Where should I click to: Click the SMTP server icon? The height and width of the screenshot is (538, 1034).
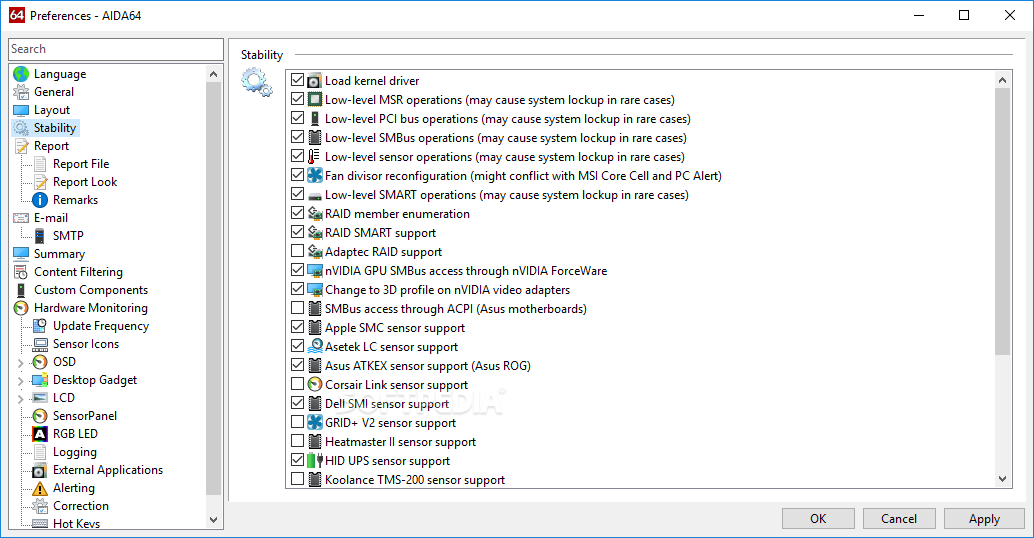click(40, 235)
